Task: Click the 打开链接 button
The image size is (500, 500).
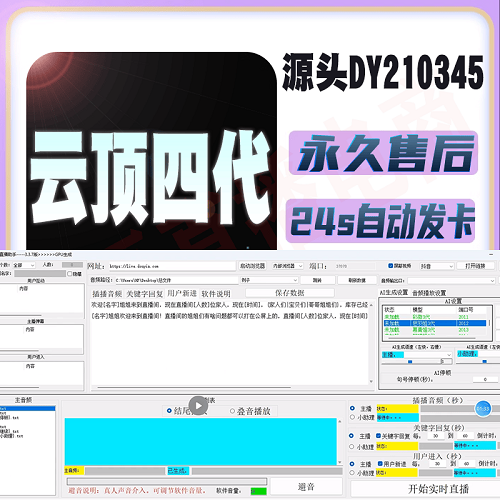Action: pyautogui.click(x=475, y=266)
